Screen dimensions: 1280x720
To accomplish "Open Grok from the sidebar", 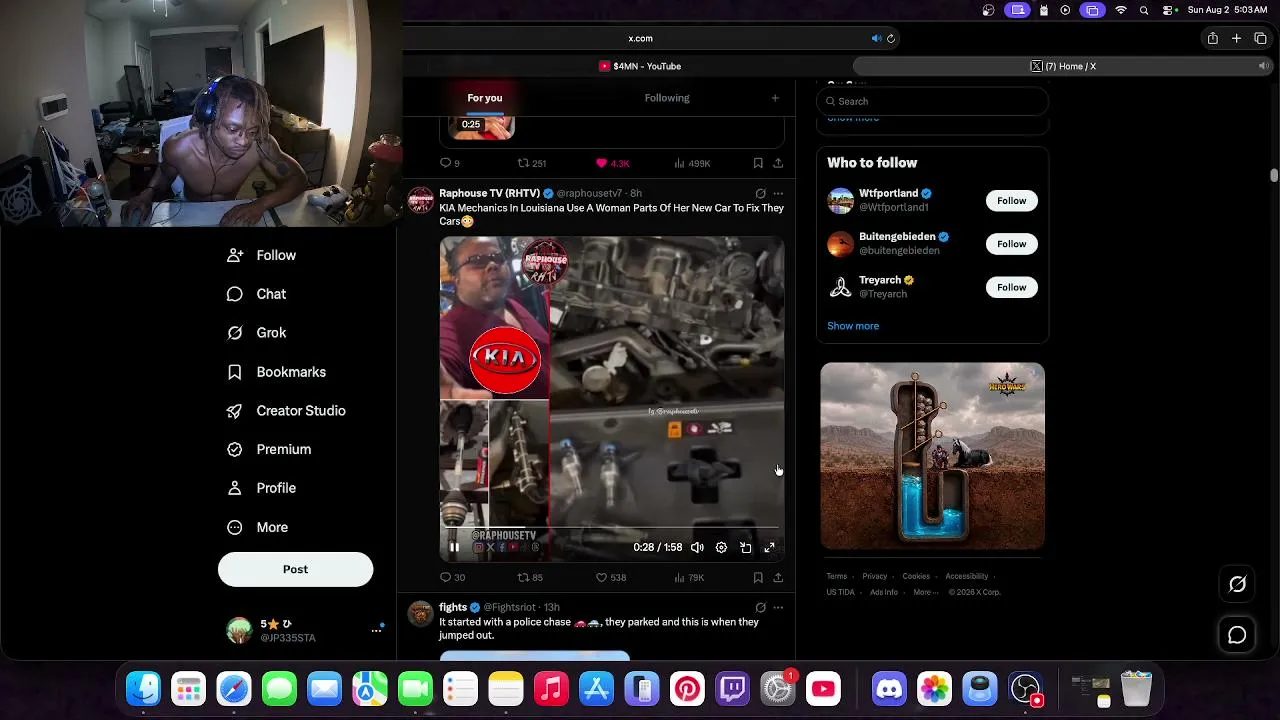I will click(x=257, y=333).
